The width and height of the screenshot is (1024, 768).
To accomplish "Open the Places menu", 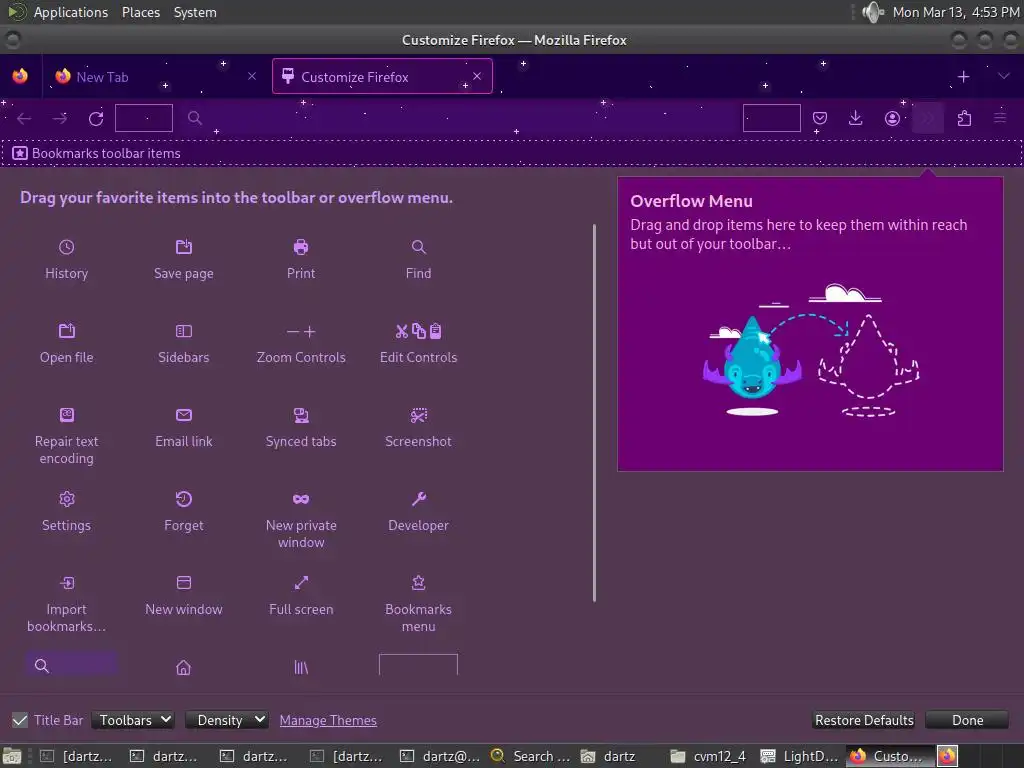I will [x=141, y=12].
